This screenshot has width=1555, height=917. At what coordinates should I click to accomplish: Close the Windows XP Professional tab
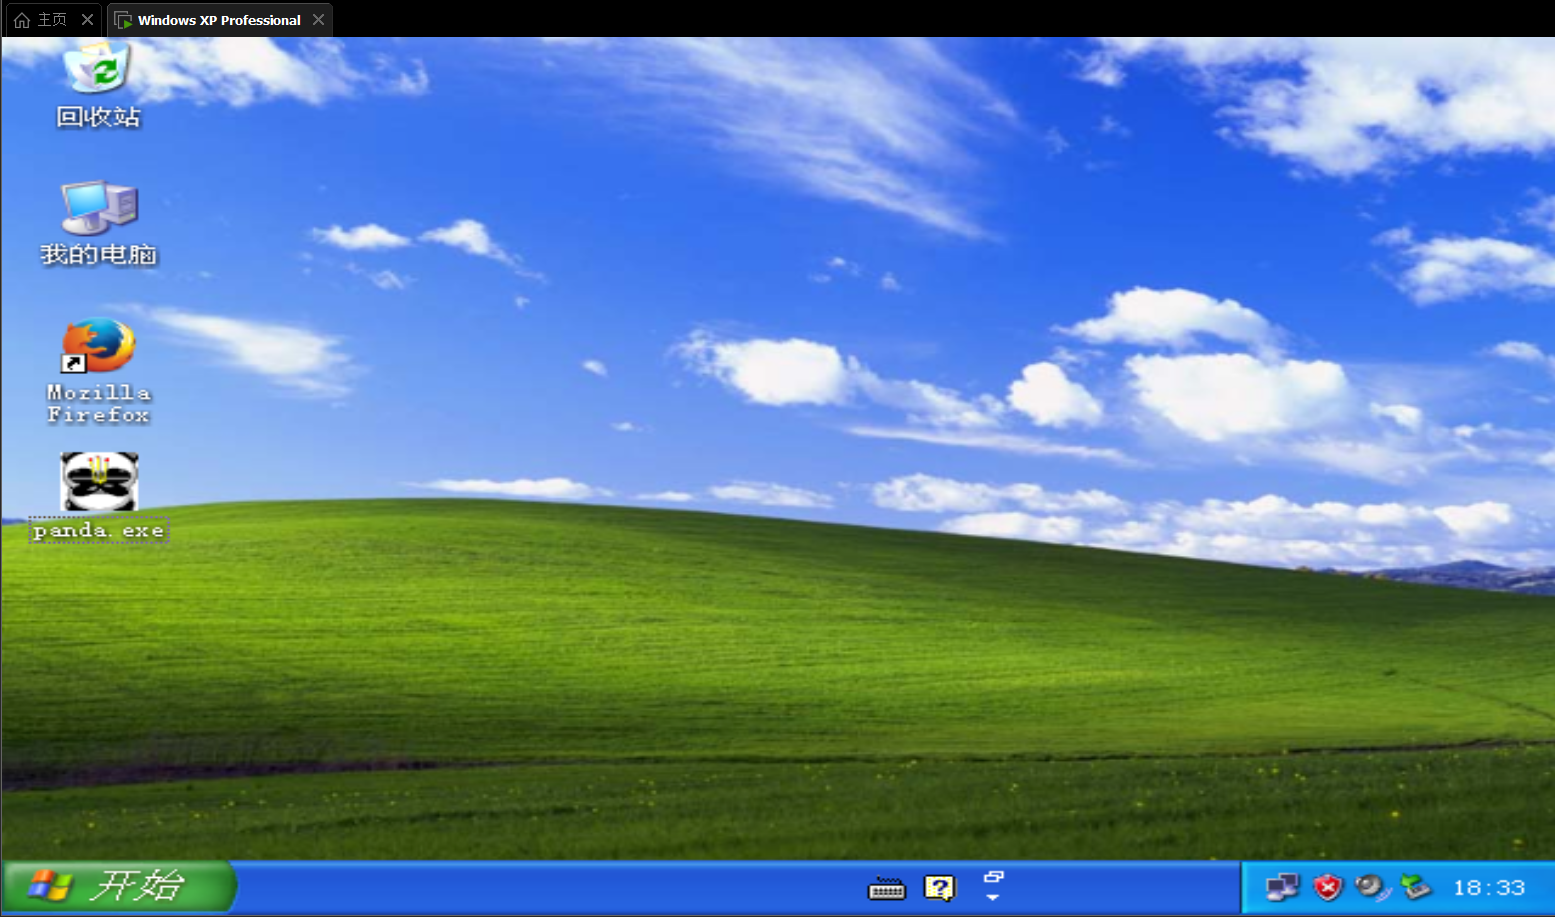[x=318, y=20]
